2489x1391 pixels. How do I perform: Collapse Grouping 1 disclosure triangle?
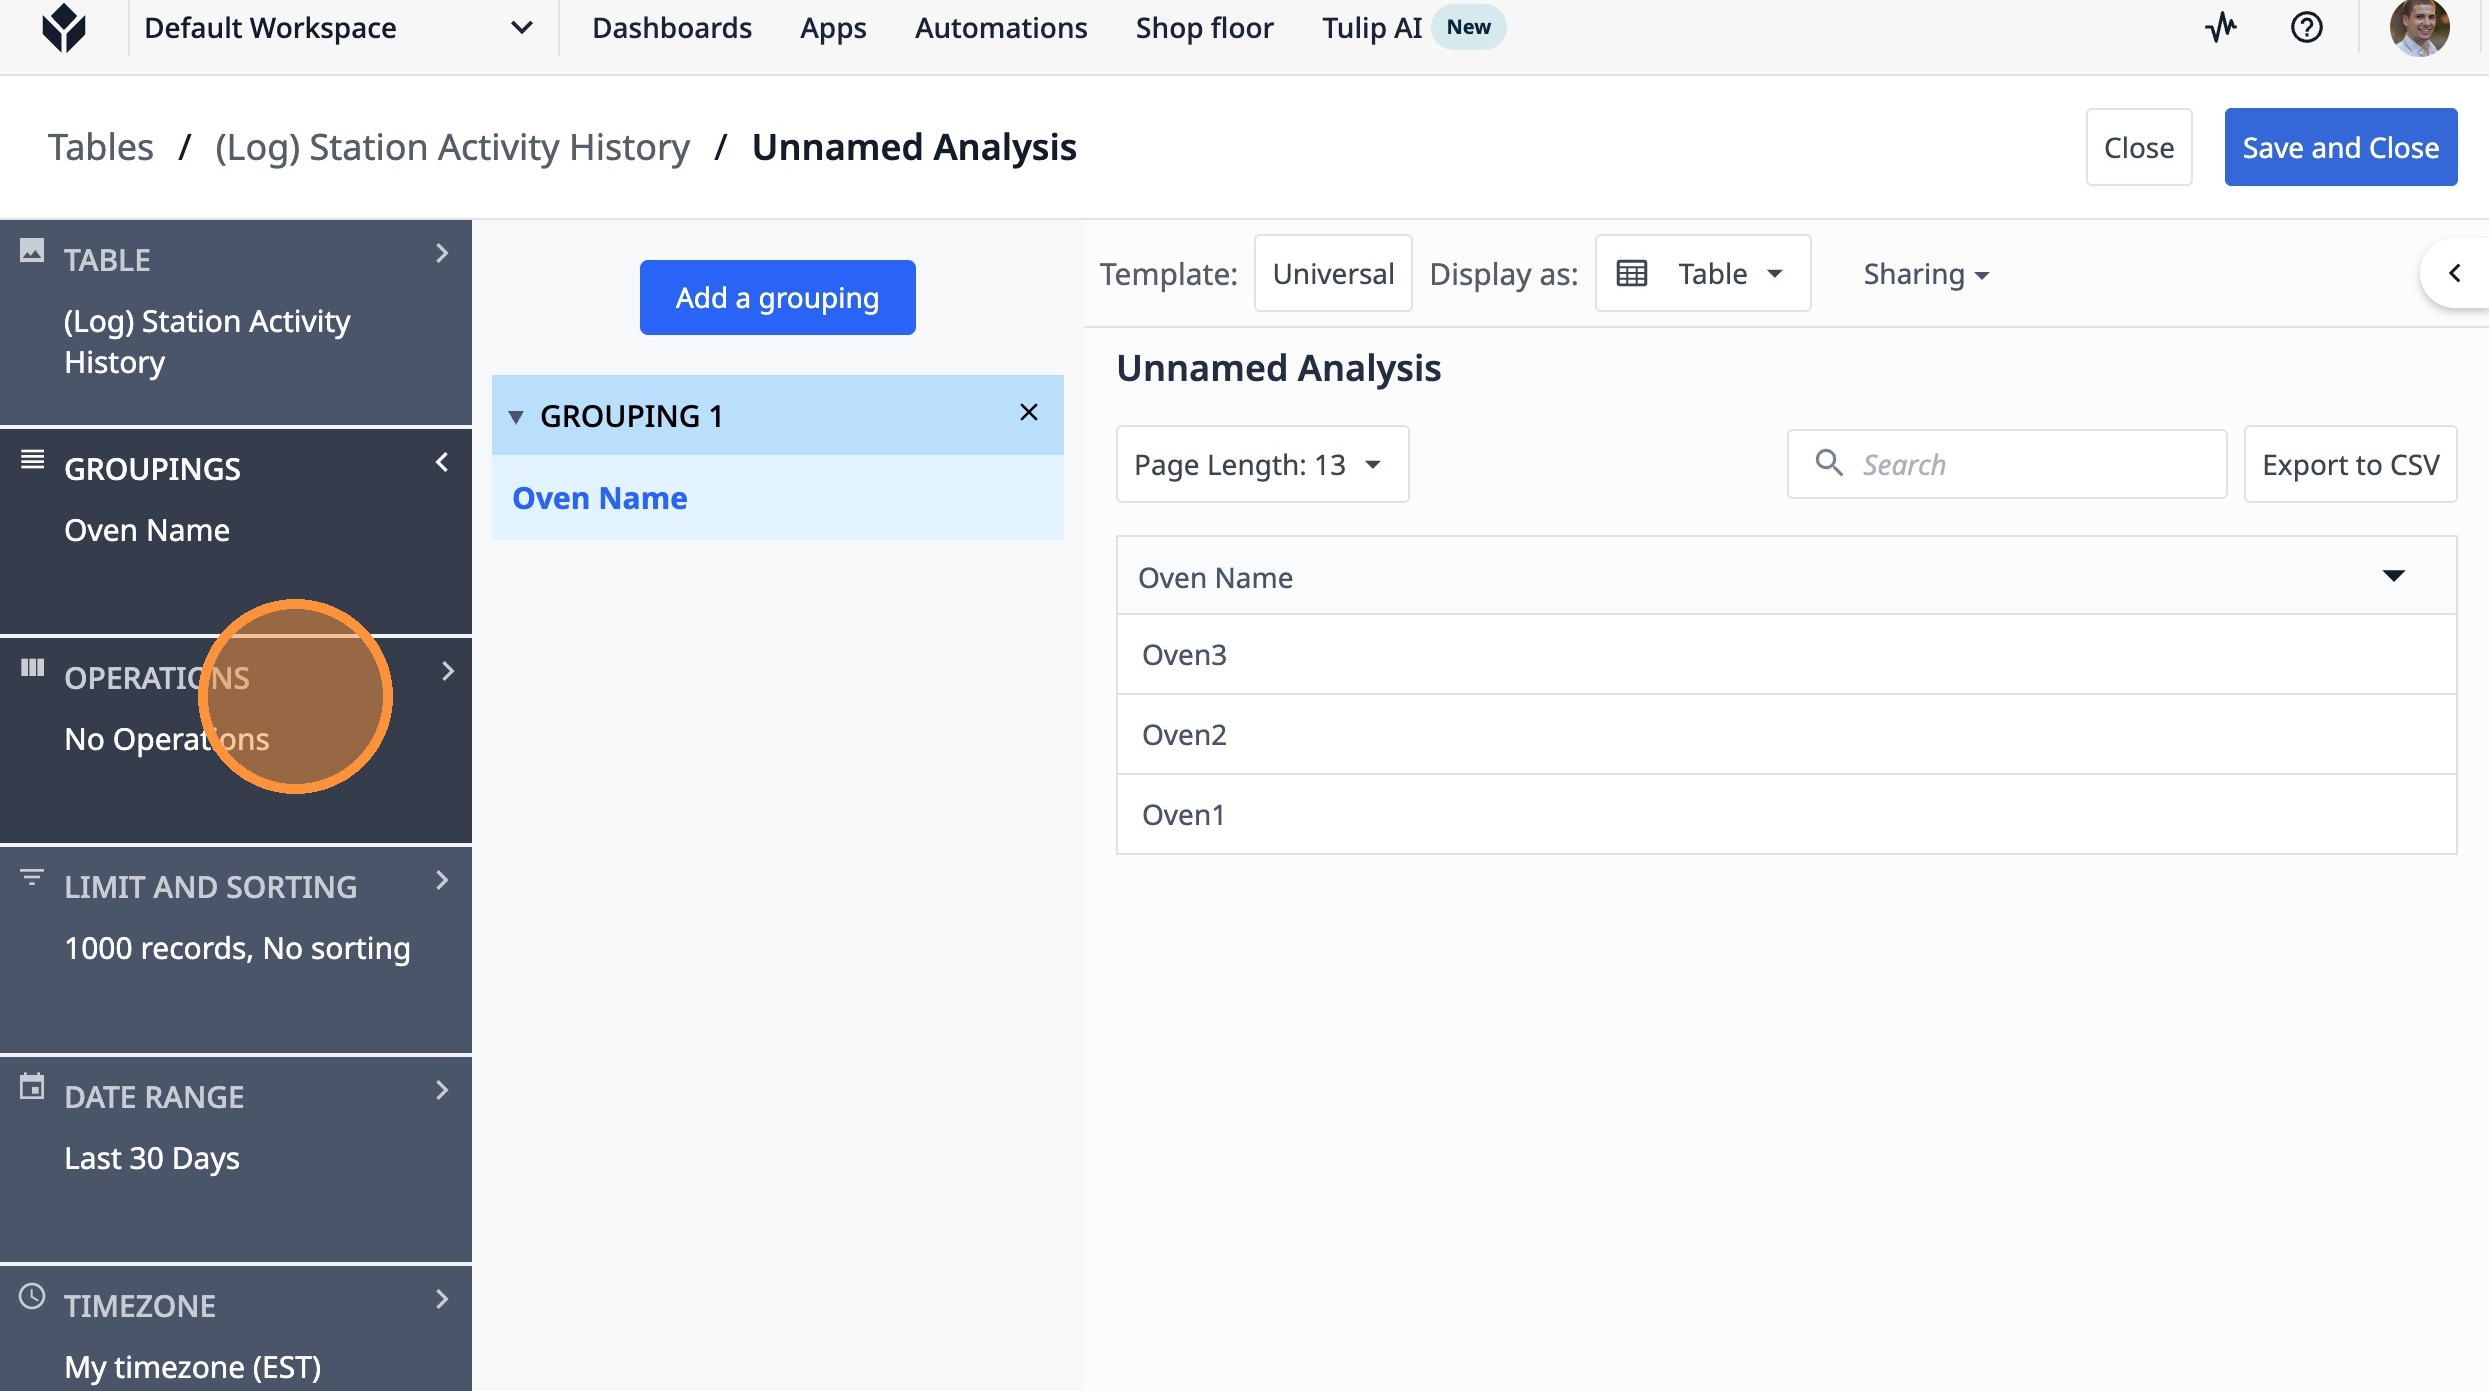(x=516, y=417)
